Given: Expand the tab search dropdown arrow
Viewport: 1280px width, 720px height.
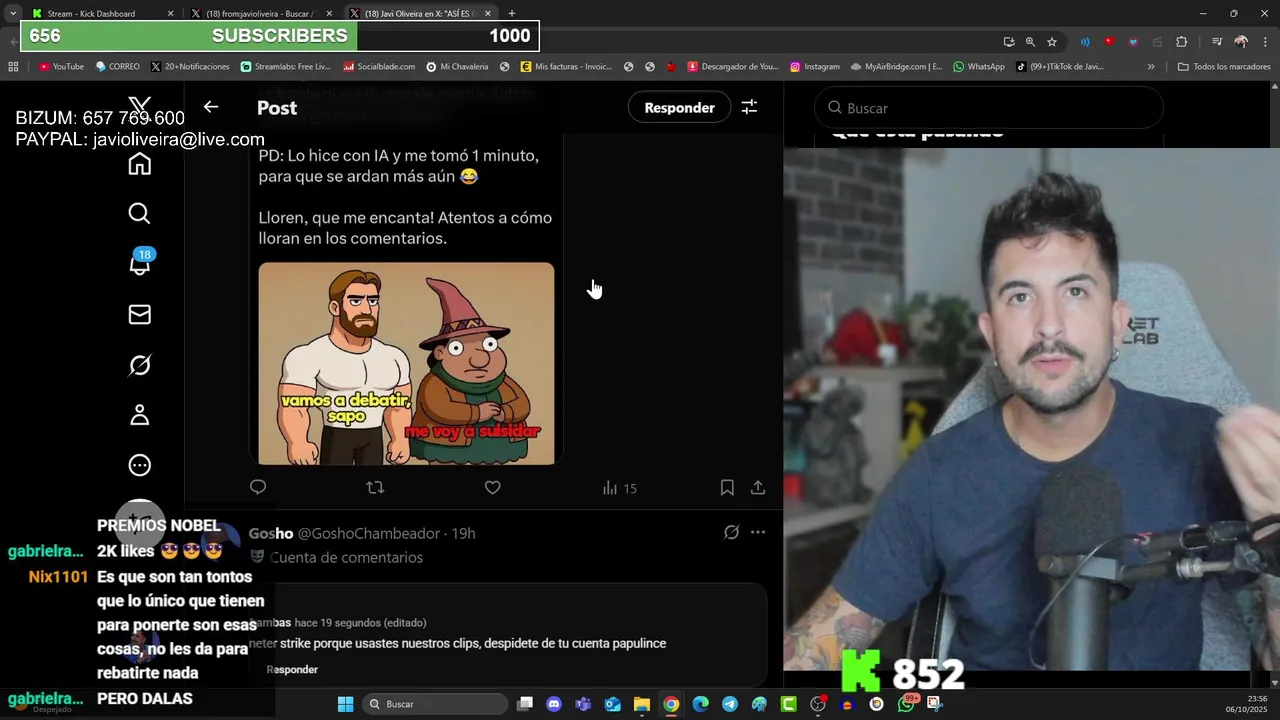Looking at the screenshot, I should pos(13,13).
